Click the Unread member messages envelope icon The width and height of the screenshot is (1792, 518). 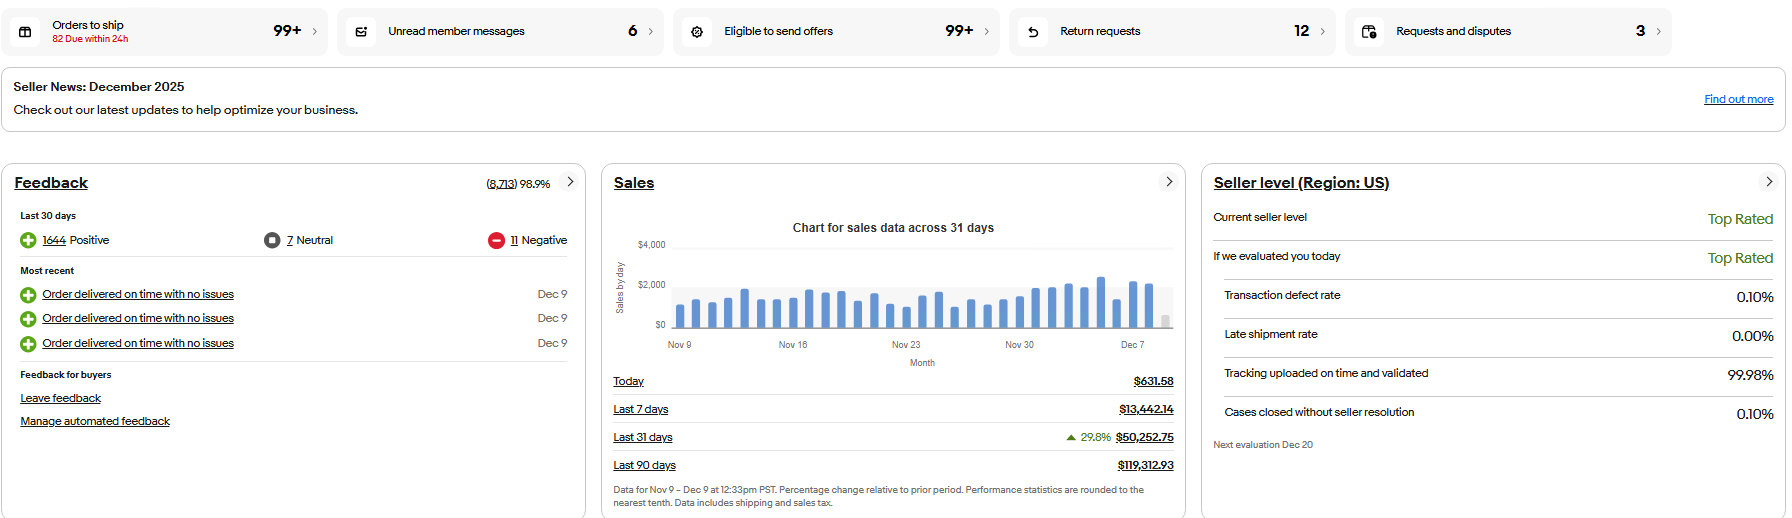pyautogui.click(x=362, y=32)
